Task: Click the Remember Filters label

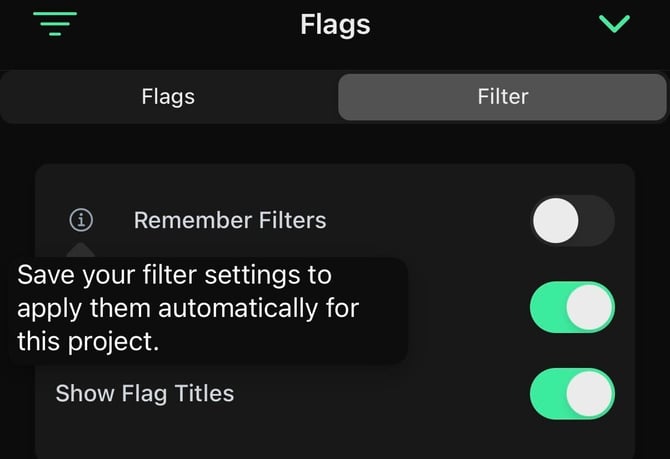Action: (230, 219)
